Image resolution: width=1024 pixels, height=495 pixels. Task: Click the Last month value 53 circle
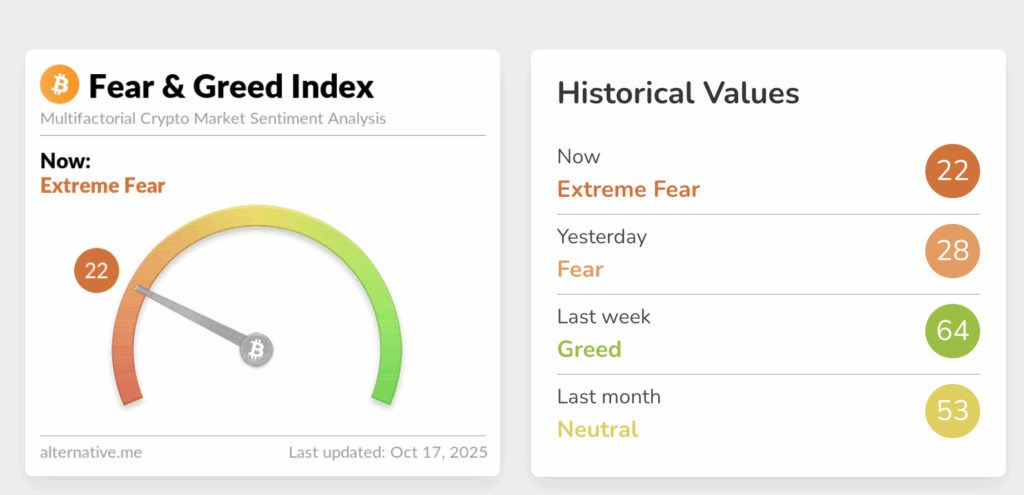tap(953, 411)
